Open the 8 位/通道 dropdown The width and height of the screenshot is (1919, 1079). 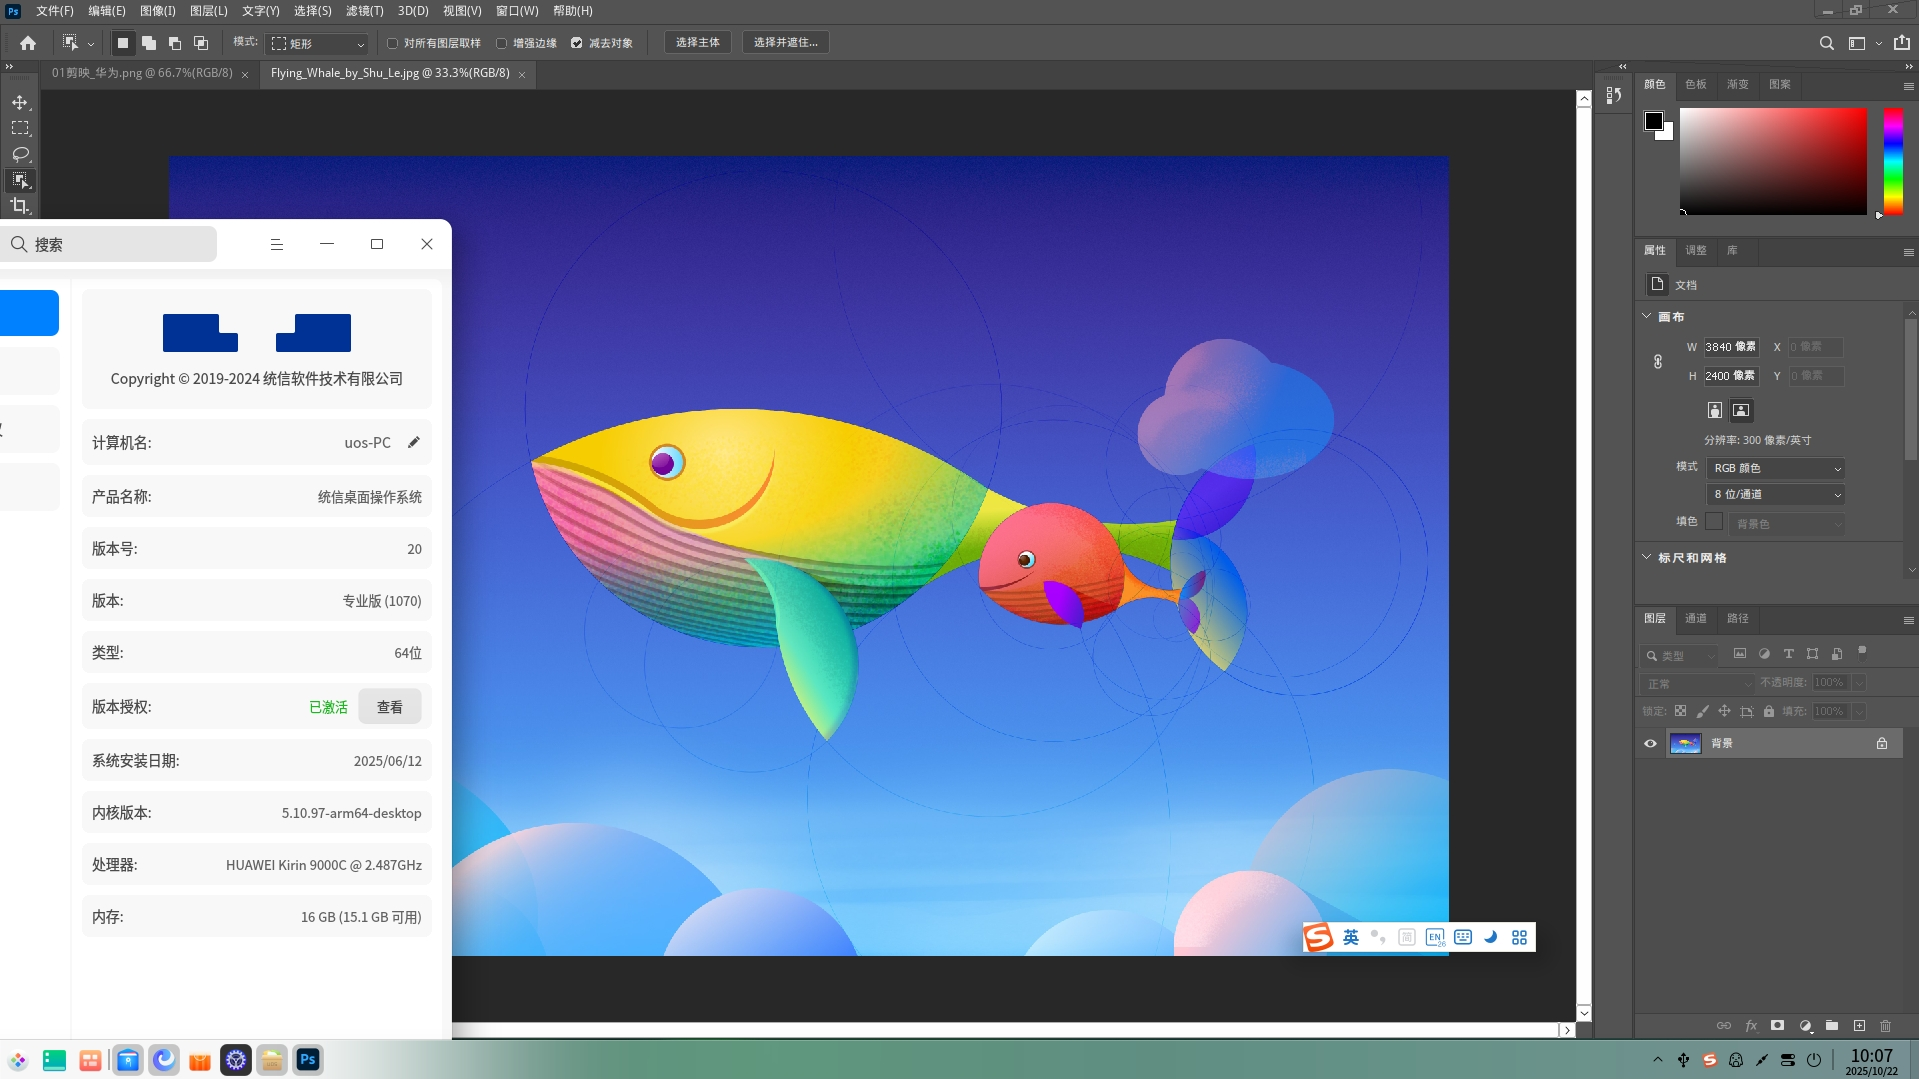(x=1775, y=494)
